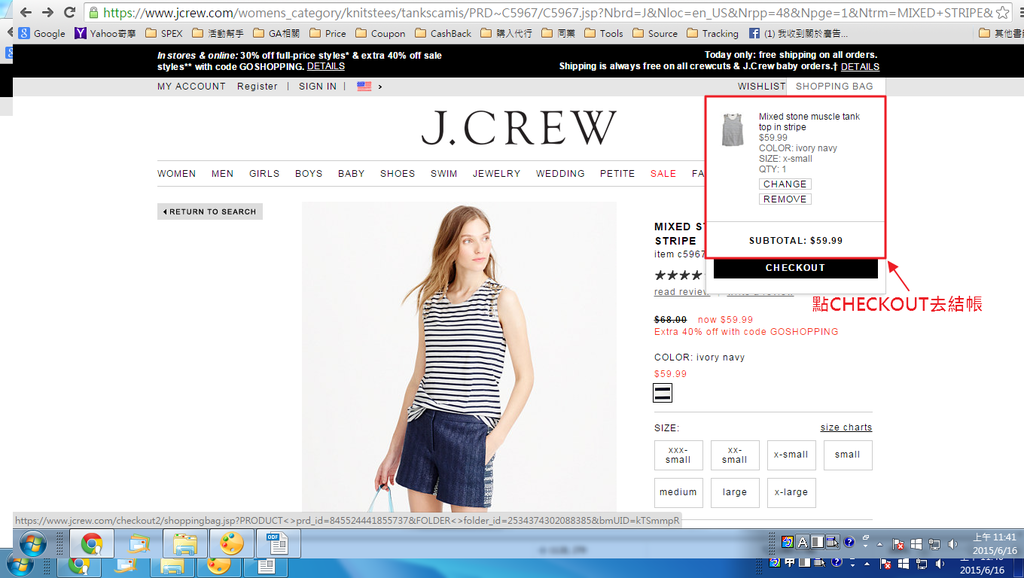Open the Coupon bookmarks folder
The height and width of the screenshot is (578, 1024).
380,33
